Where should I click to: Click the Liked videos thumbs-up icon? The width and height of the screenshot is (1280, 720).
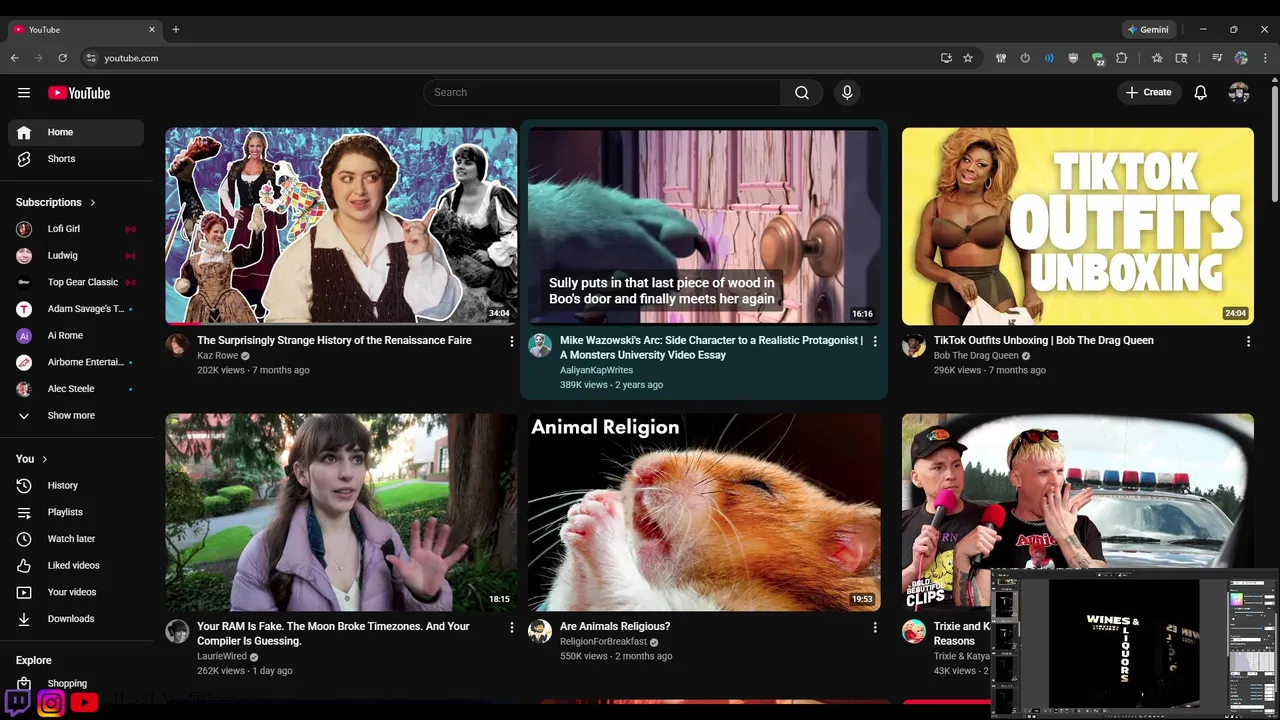click(24, 566)
